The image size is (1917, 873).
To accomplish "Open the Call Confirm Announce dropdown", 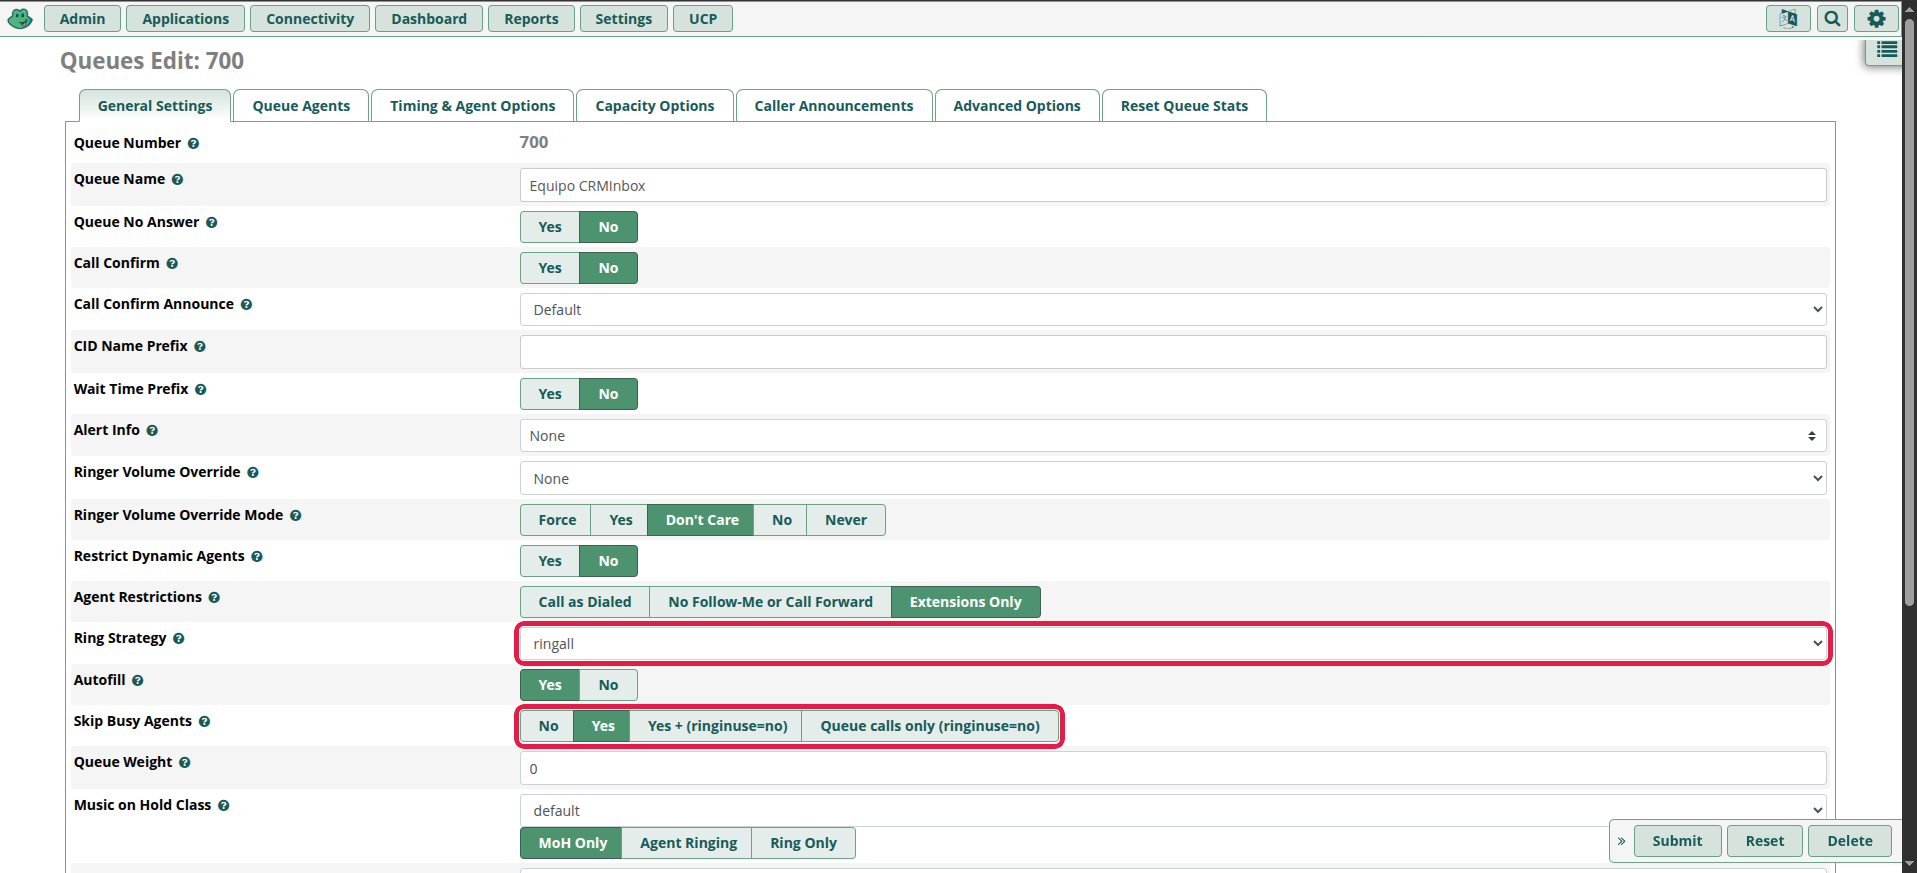I will (1173, 310).
